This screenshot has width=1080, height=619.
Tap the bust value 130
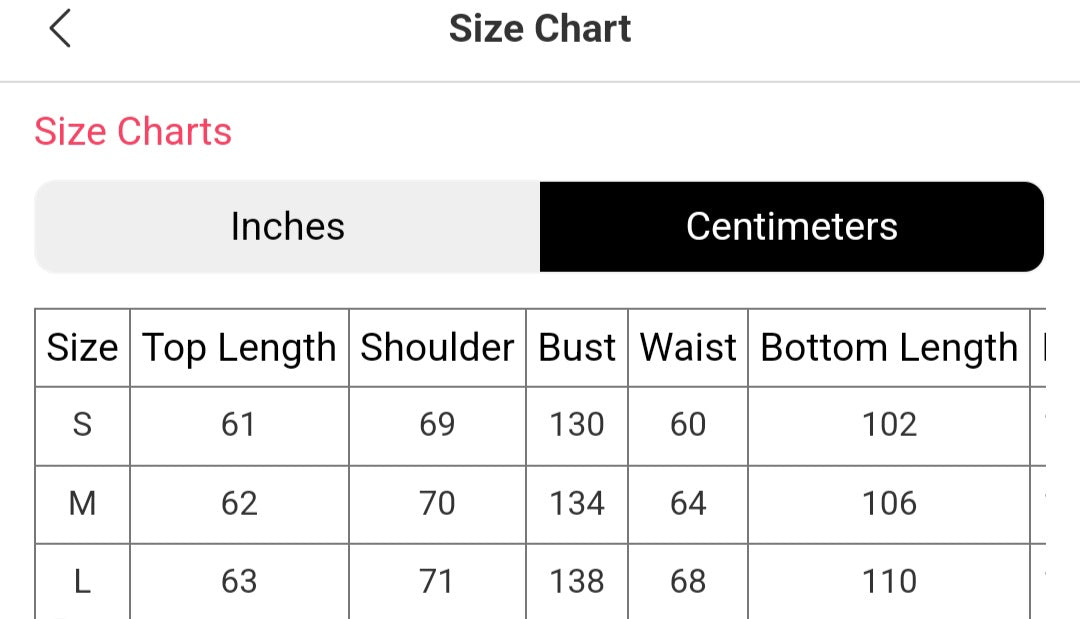[577, 425]
